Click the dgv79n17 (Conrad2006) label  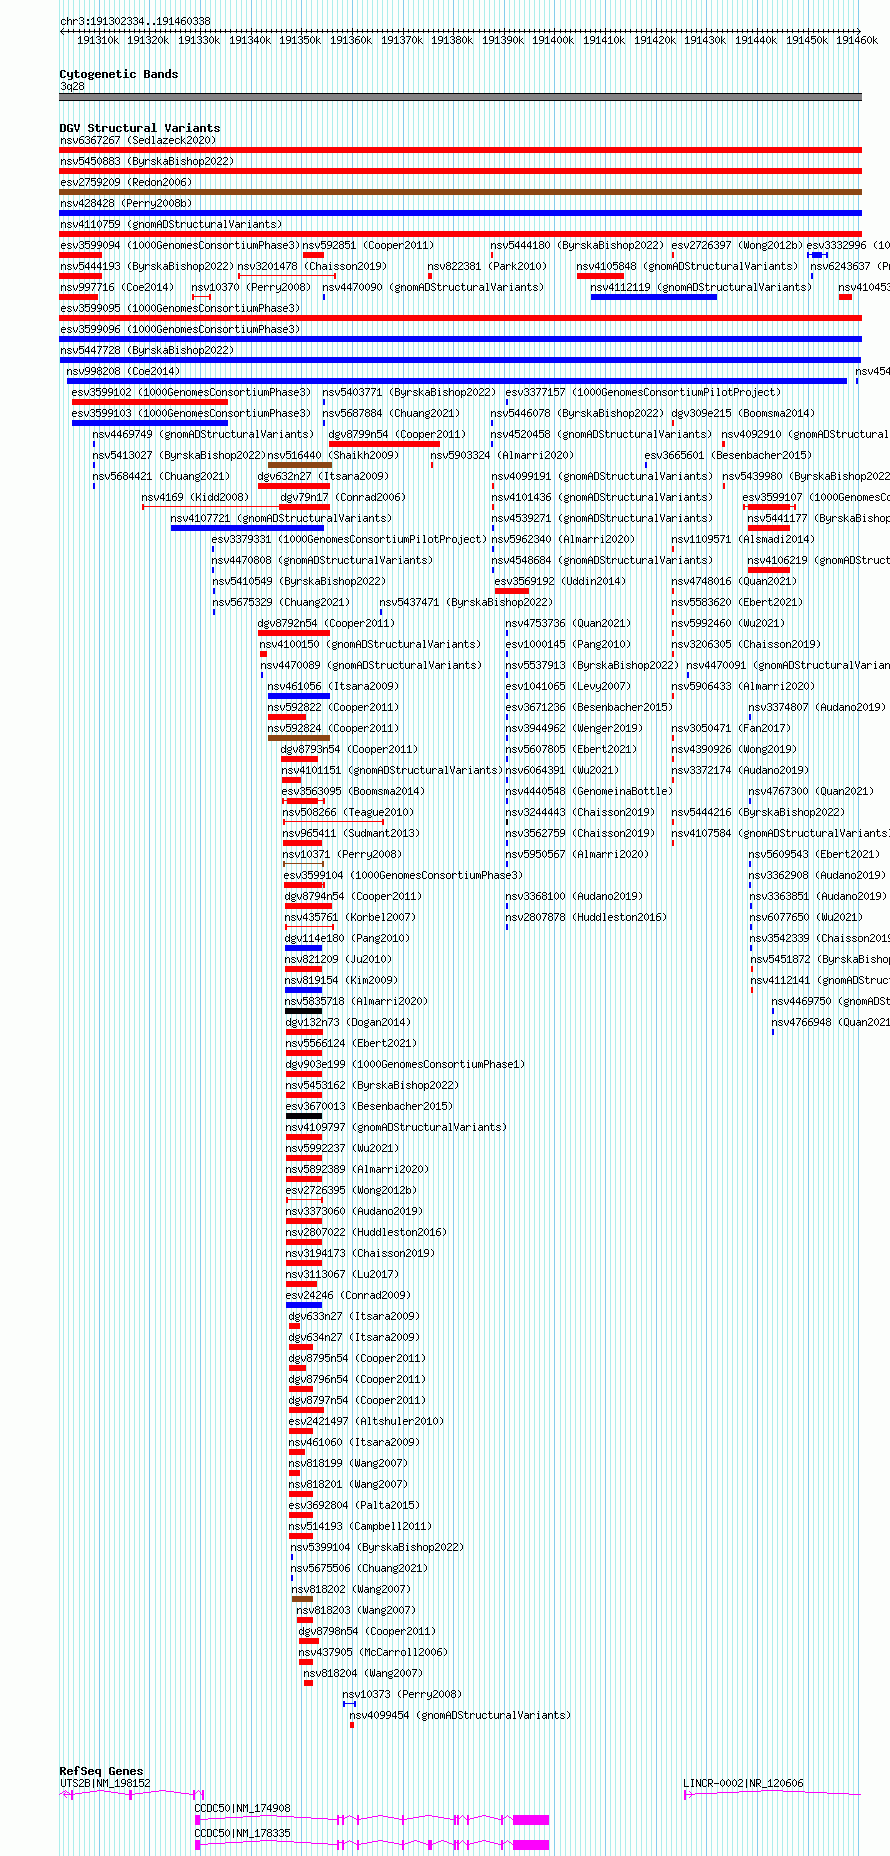click(344, 498)
